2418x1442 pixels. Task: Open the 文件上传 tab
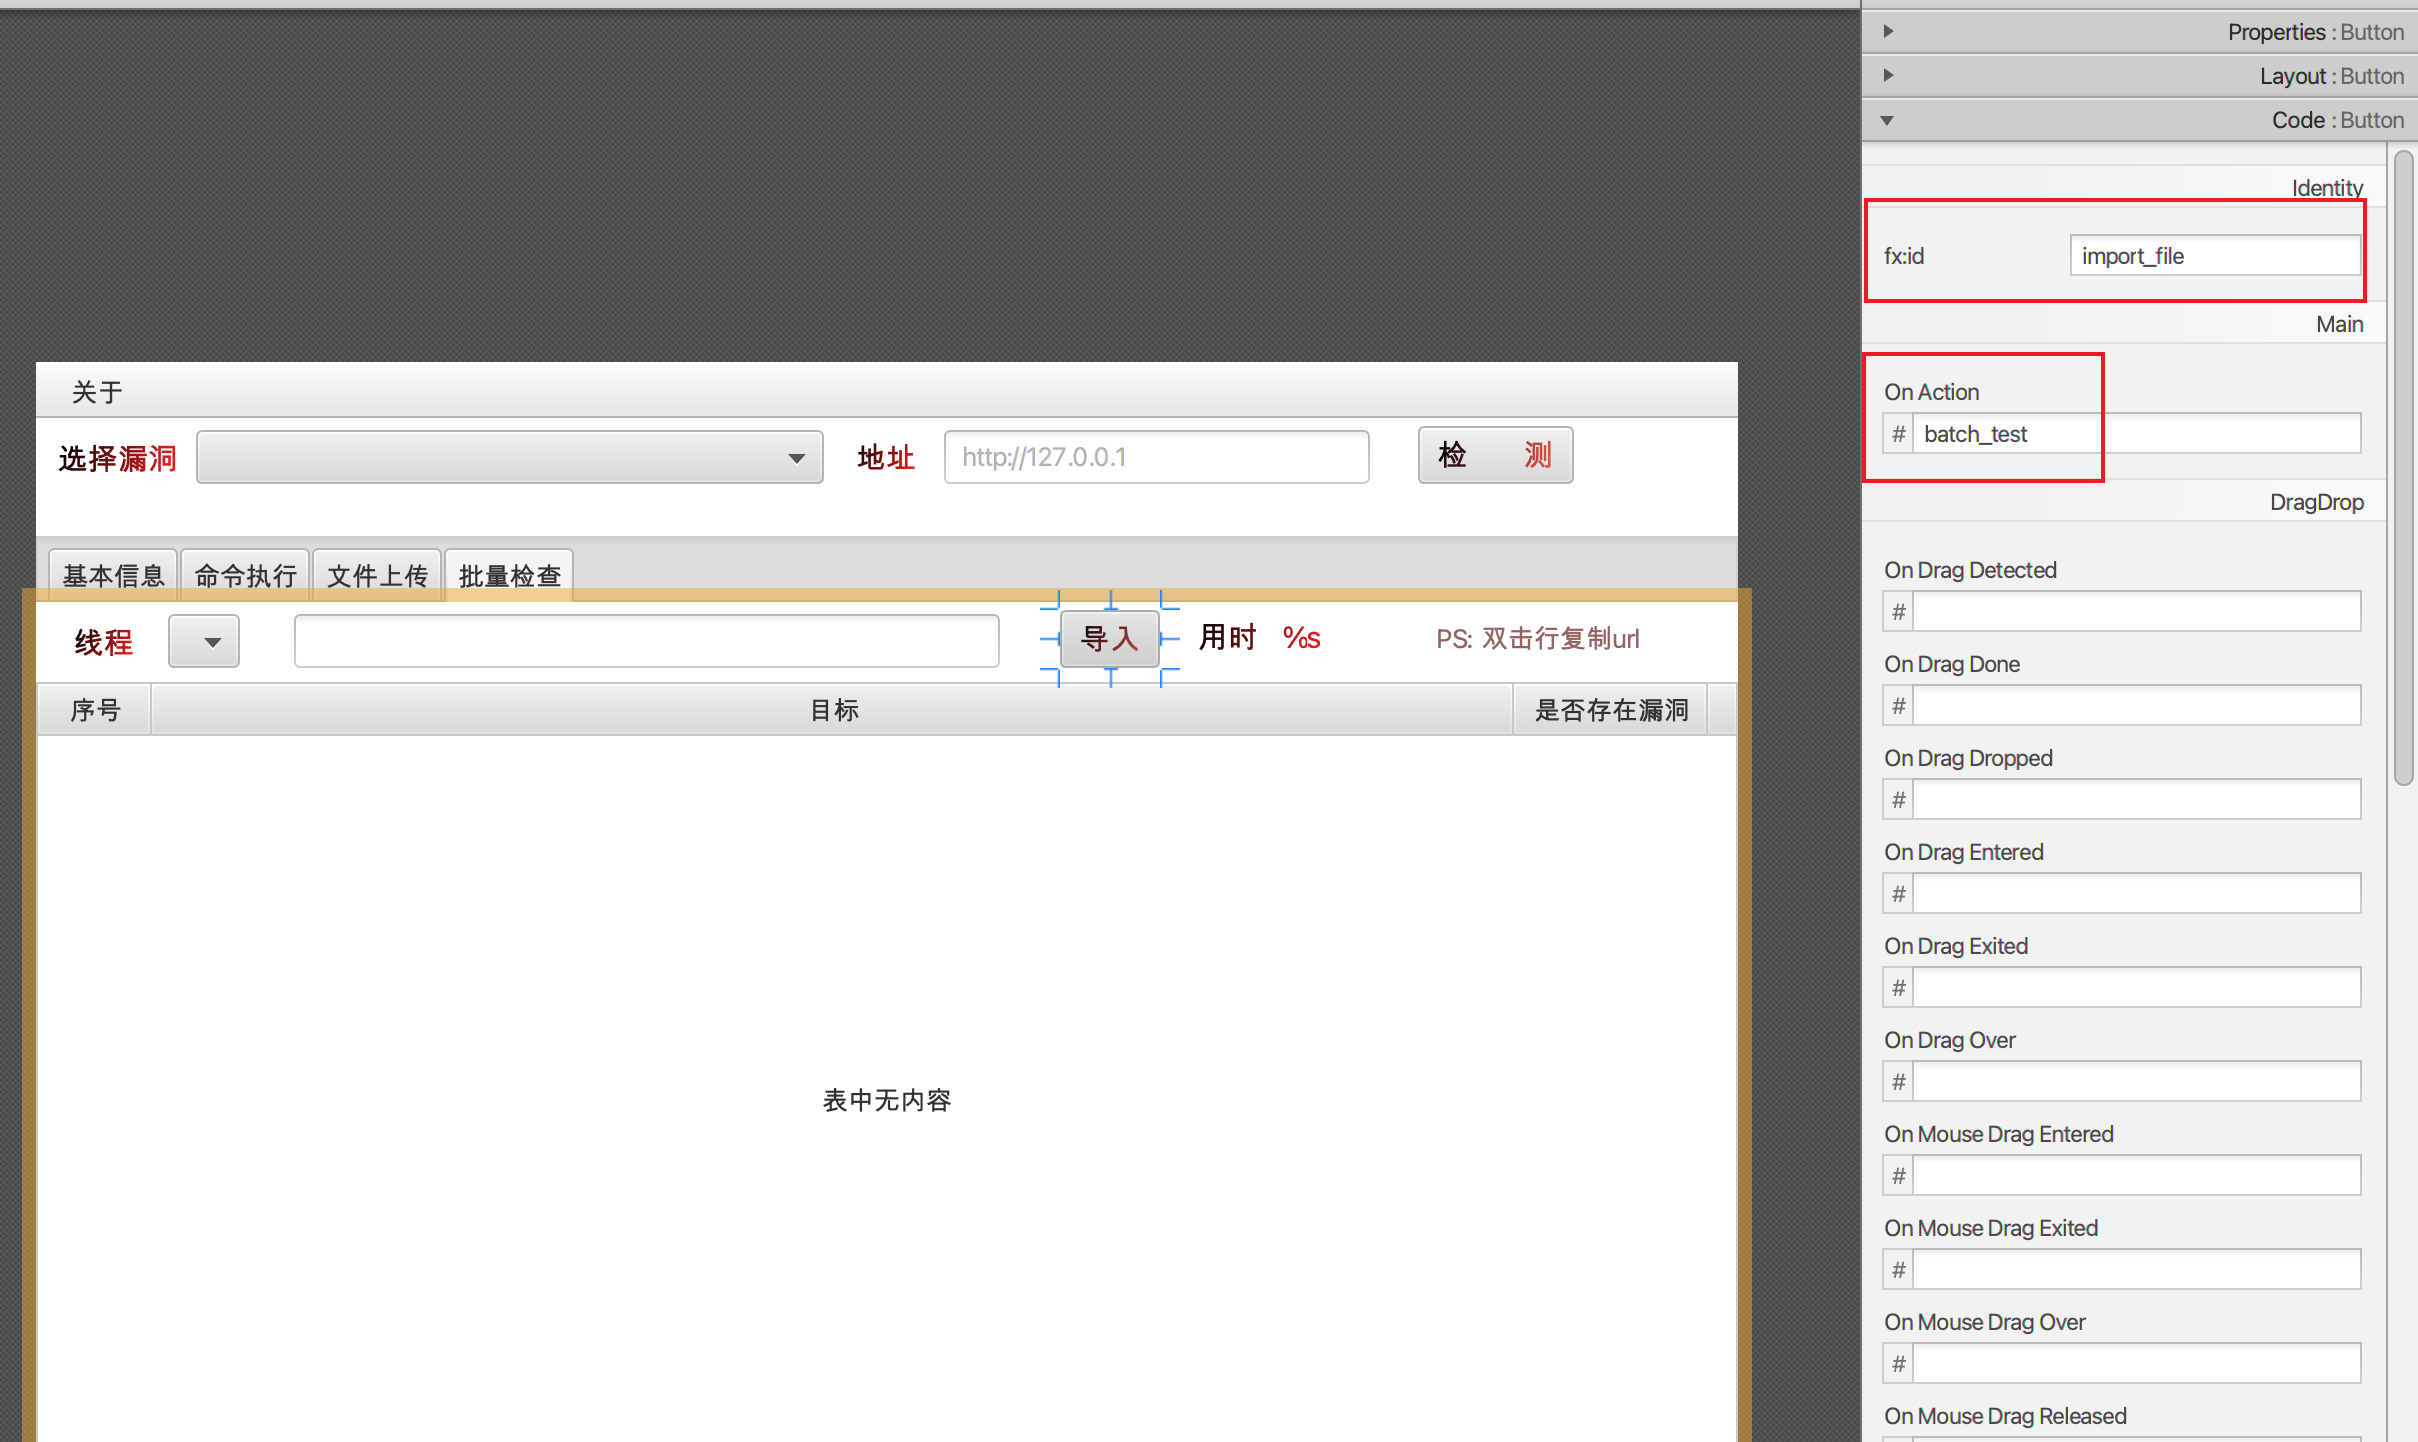(x=377, y=575)
